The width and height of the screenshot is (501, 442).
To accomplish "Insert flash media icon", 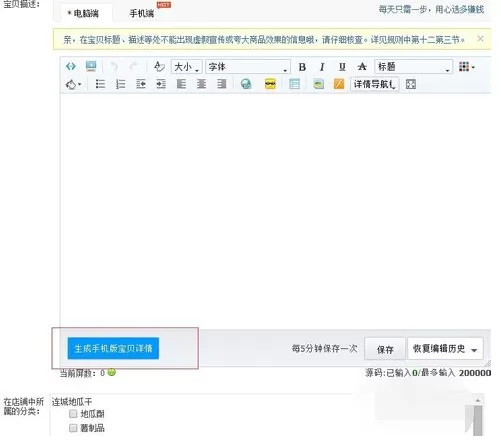I will 339,84.
